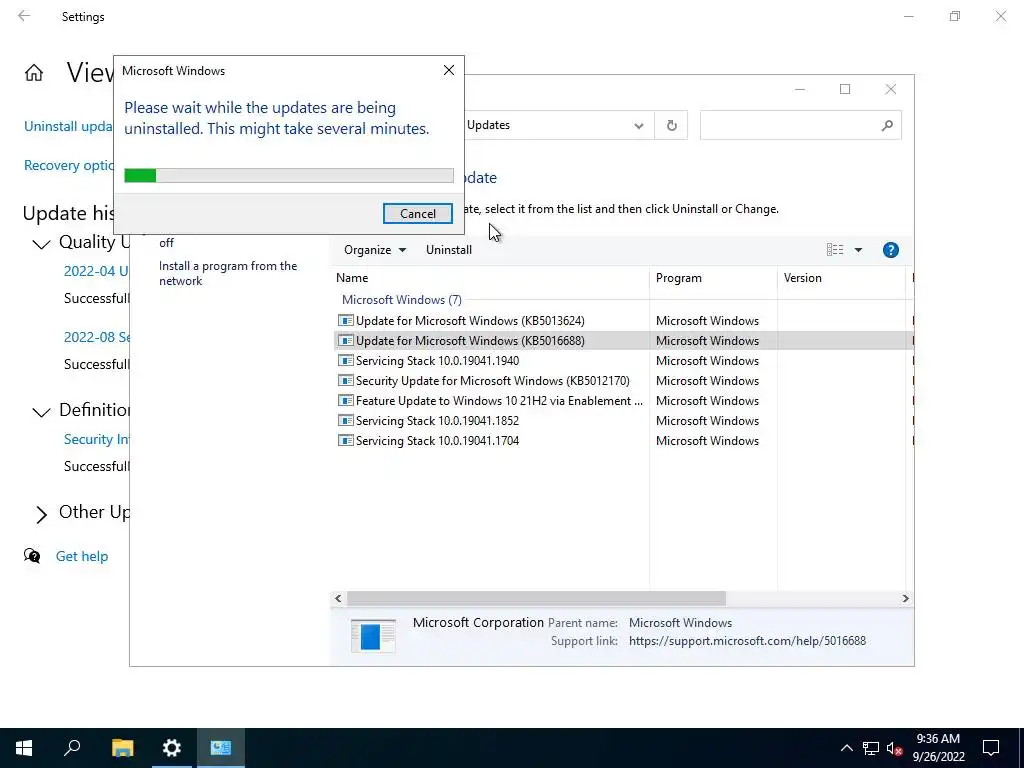The height and width of the screenshot is (768, 1024).
Task: Collapse the Definition Updates section
Action: 41,411
